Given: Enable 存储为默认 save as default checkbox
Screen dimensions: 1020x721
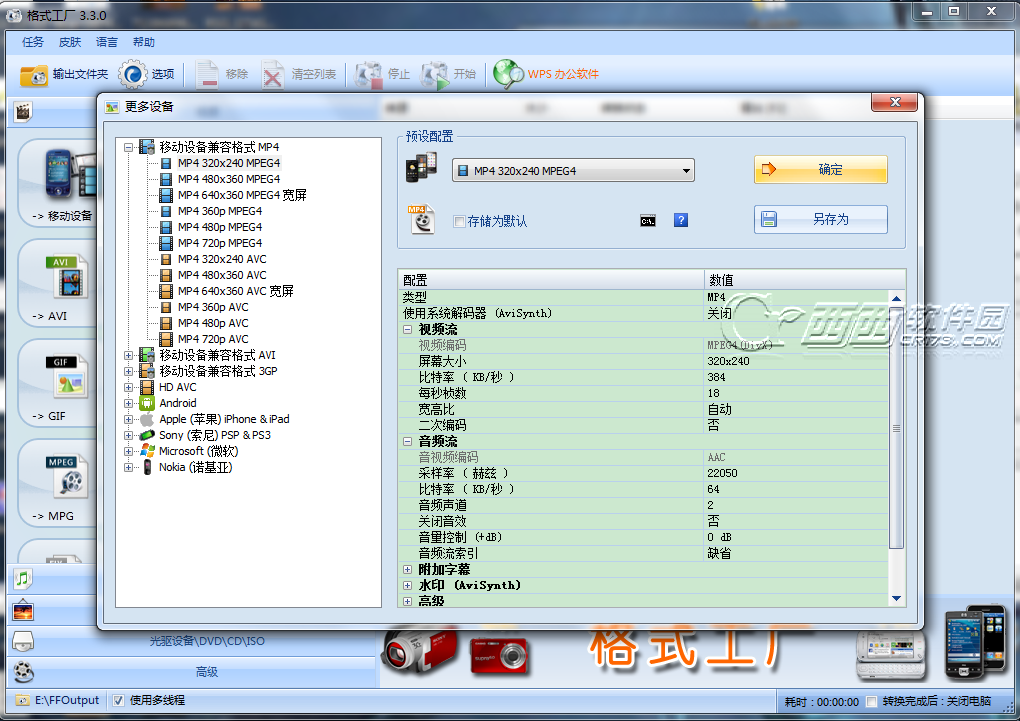Looking at the screenshot, I should pyautogui.click(x=459, y=221).
